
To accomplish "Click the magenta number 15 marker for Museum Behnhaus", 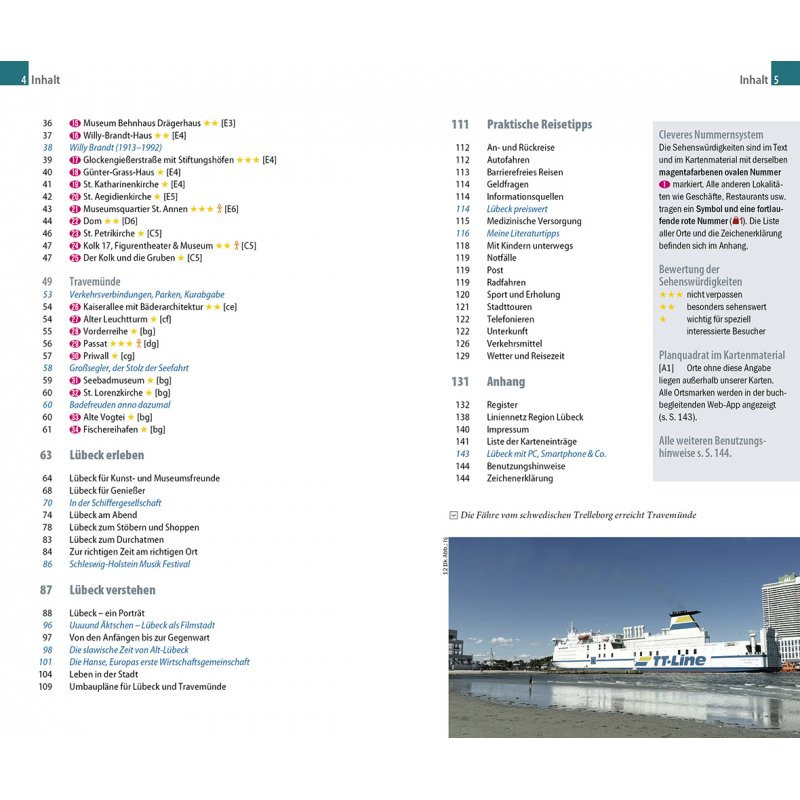I will click(75, 123).
